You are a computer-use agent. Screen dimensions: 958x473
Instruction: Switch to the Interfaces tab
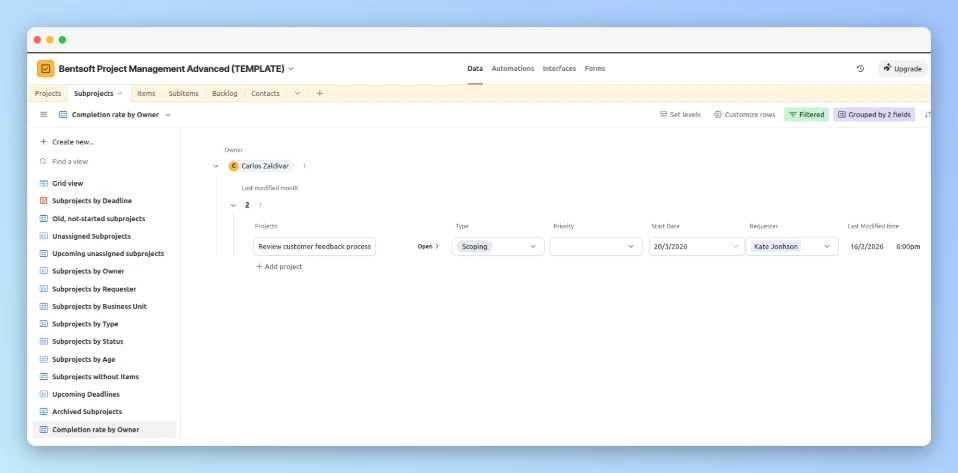pos(559,68)
